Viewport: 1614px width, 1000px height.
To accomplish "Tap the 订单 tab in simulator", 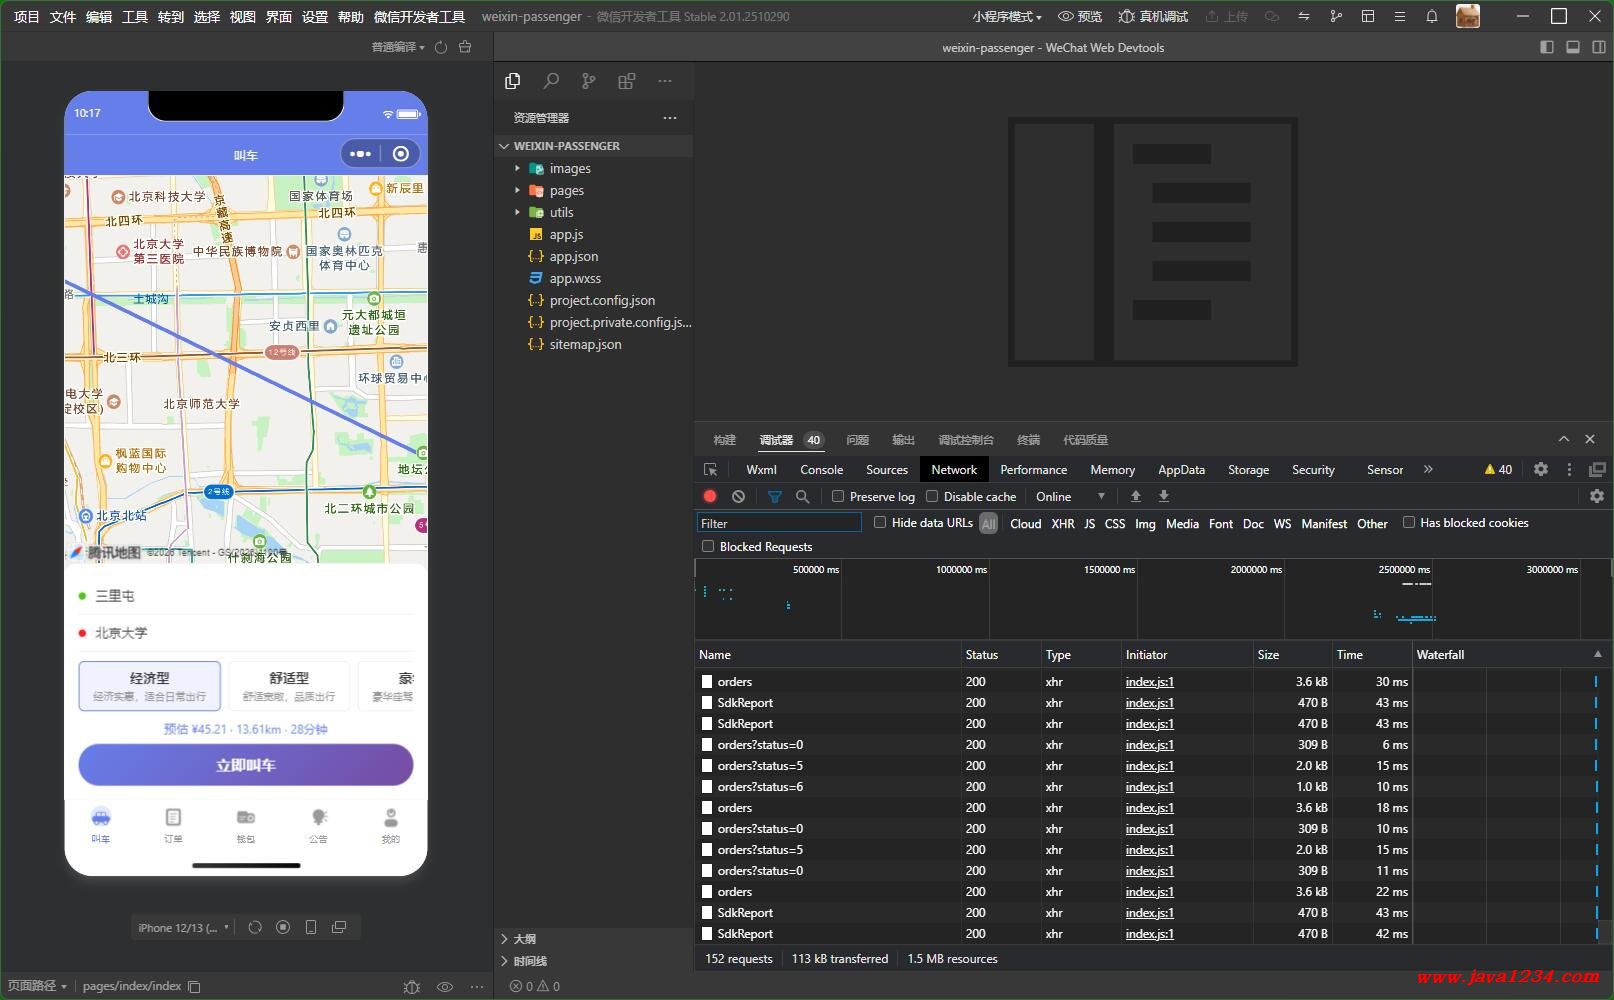I will 173,825.
